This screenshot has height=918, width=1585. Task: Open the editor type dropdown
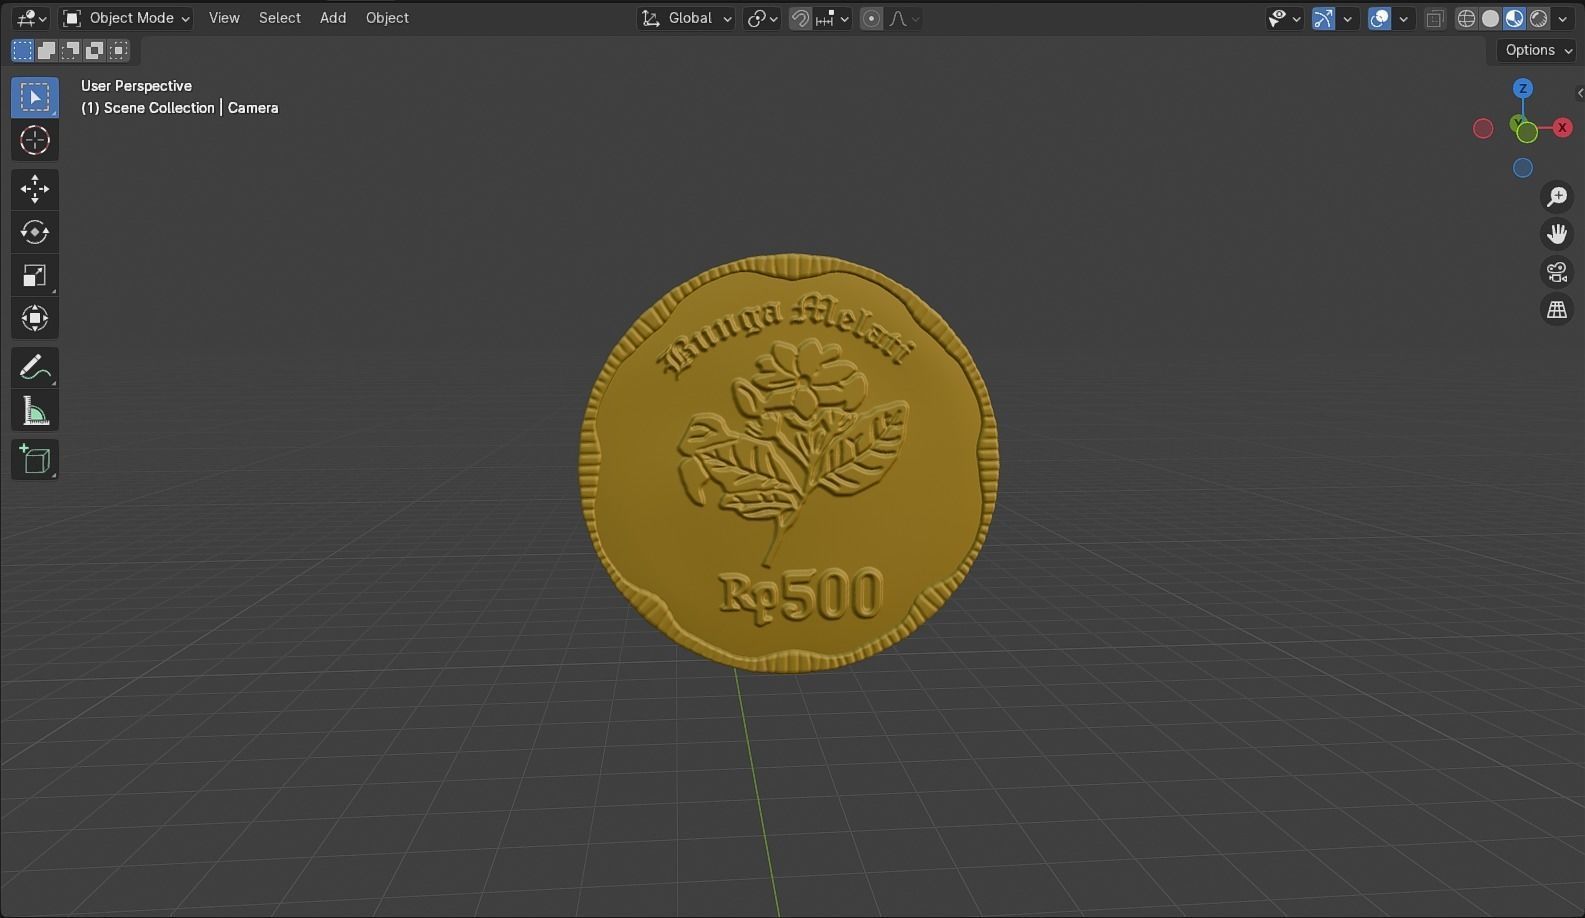coord(30,18)
